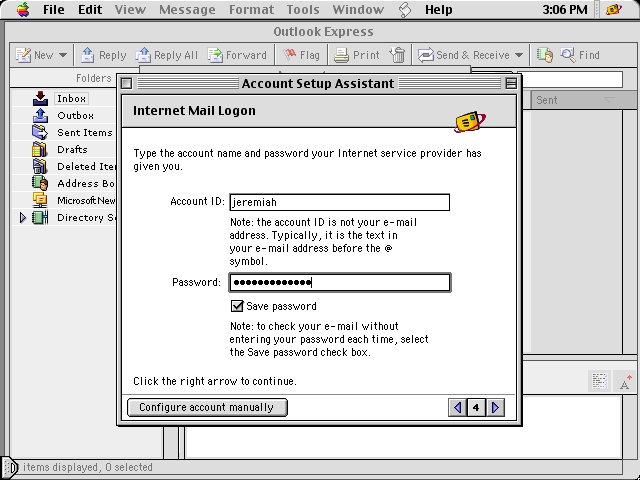Click the Flag toolbar icon
Image resolution: width=640 pixels, height=480 pixels.
[290, 55]
